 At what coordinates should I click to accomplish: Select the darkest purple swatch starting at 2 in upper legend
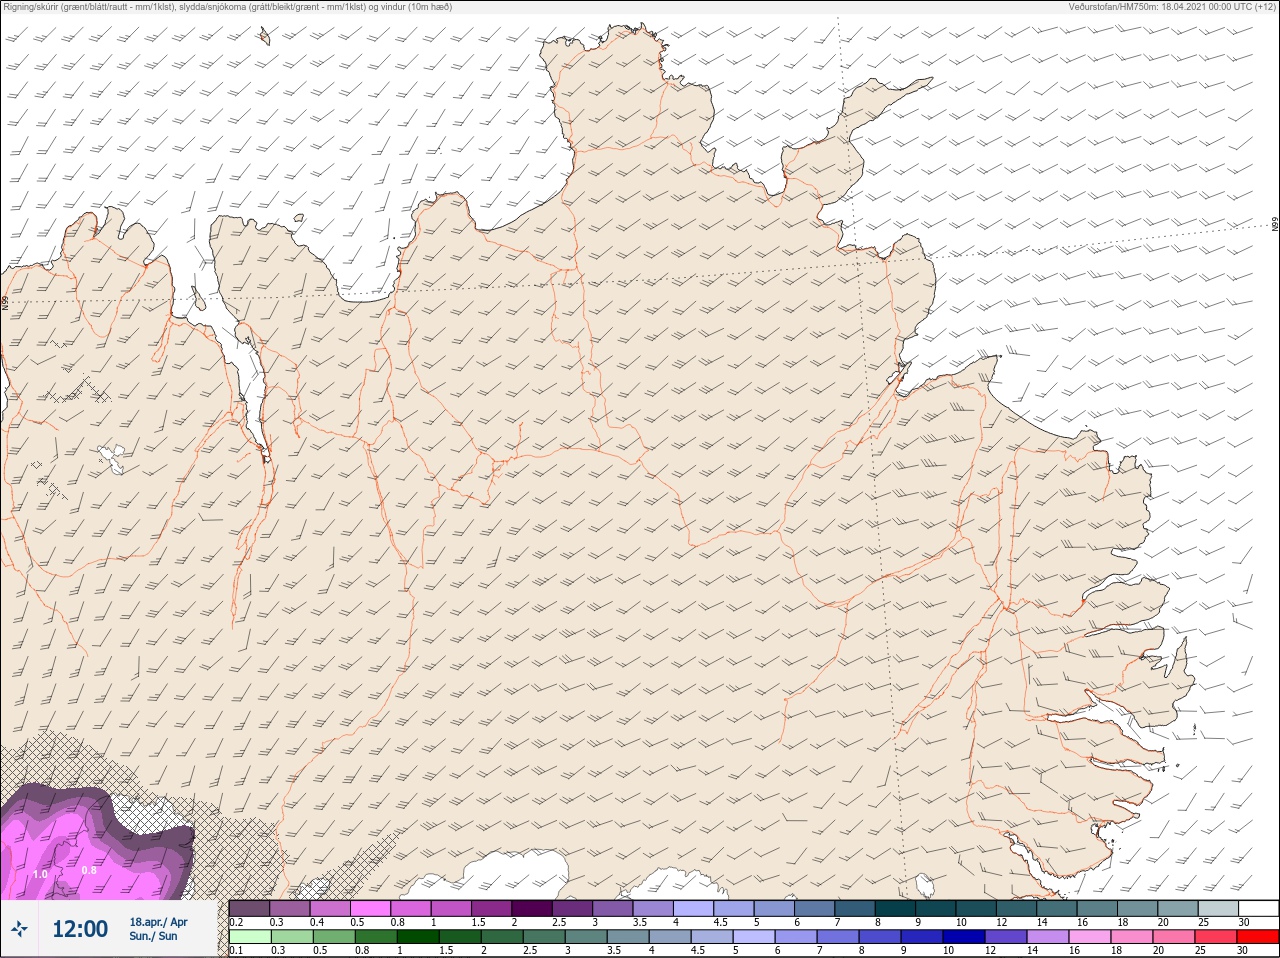tap(532, 908)
